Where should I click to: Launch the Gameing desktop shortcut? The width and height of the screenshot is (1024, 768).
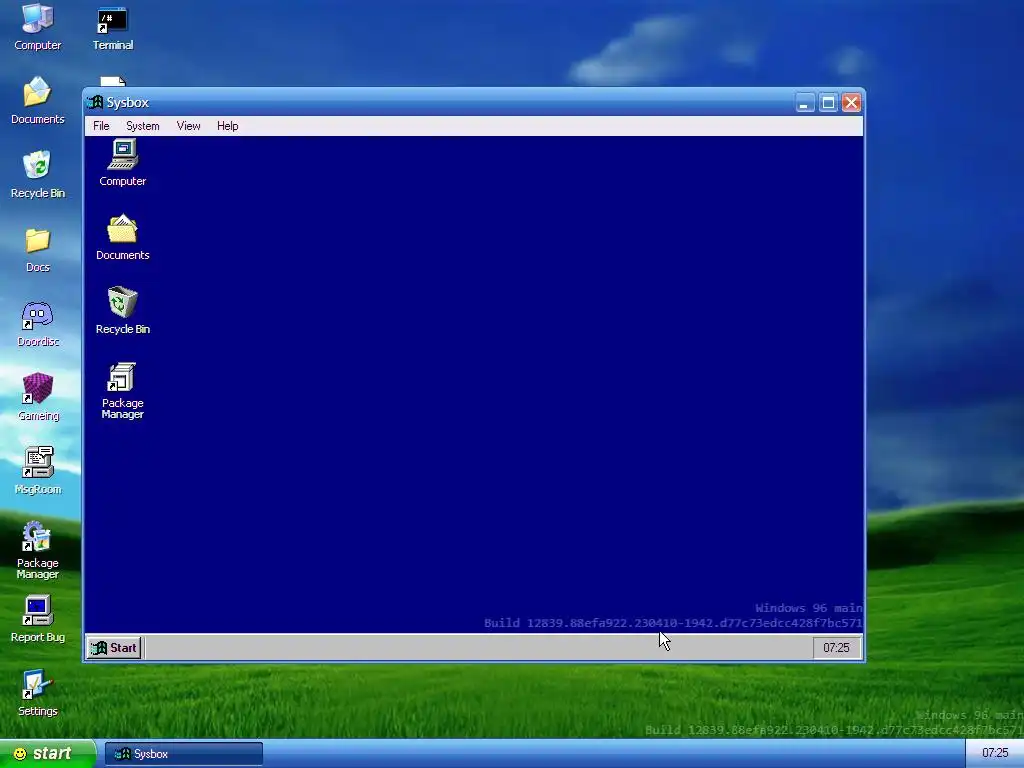[38, 397]
